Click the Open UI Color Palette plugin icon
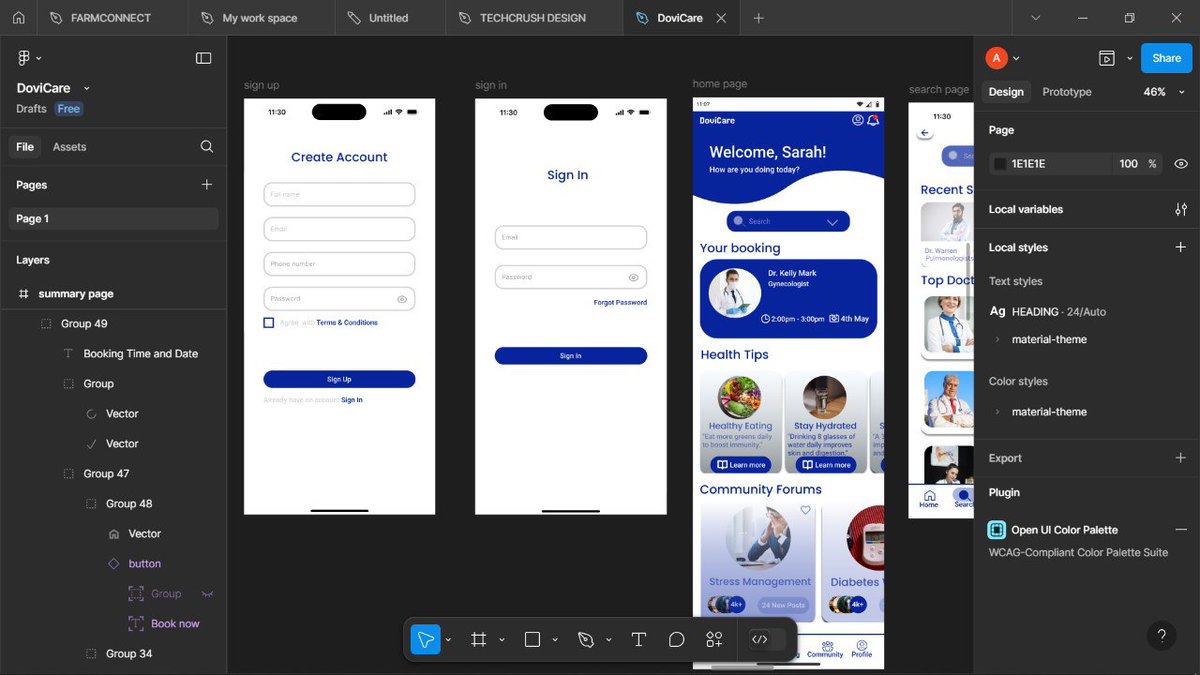This screenshot has width=1200, height=675. click(997, 530)
